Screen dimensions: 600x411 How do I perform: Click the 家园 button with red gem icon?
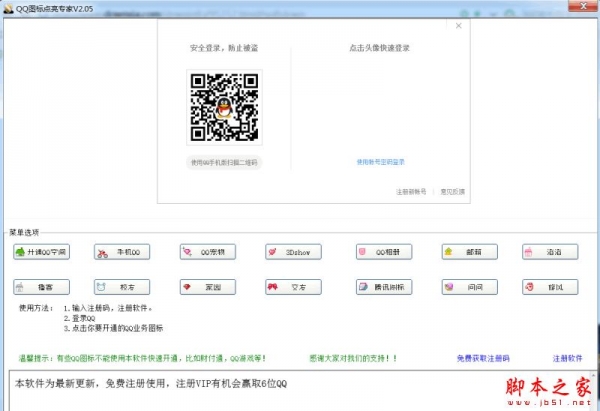[x=208, y=287]
